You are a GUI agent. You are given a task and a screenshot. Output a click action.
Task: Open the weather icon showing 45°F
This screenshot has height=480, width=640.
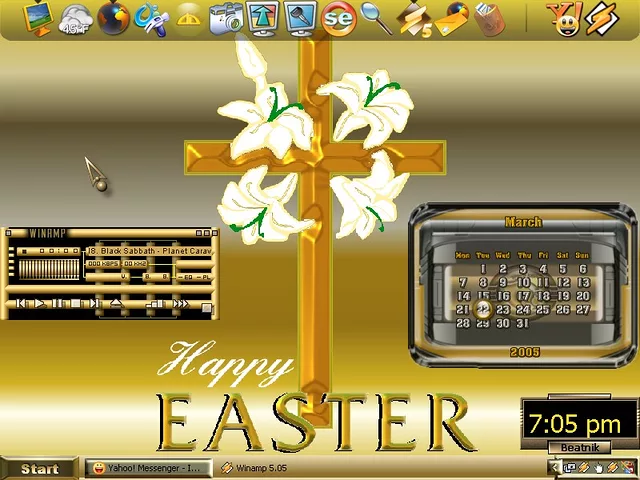(76, 20)
